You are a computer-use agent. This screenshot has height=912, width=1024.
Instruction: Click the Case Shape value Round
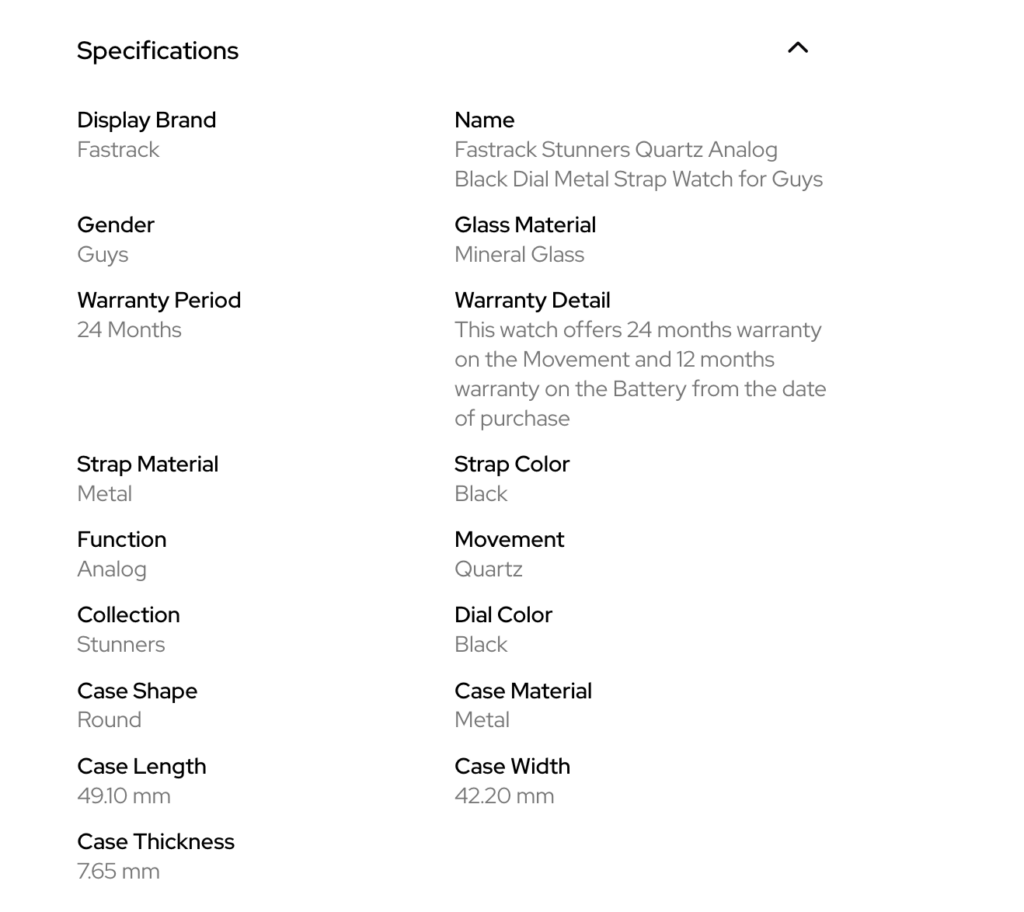tap(109, 720)
